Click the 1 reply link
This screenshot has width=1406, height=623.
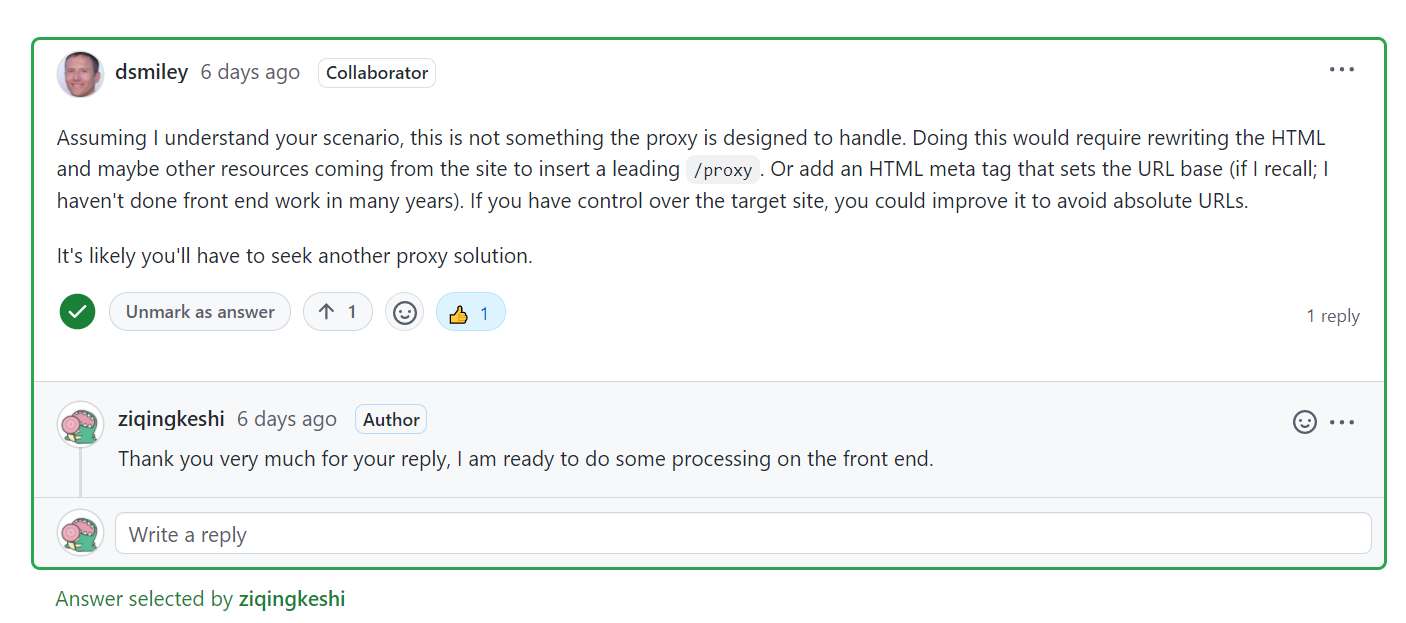[x=1333, y=316]
